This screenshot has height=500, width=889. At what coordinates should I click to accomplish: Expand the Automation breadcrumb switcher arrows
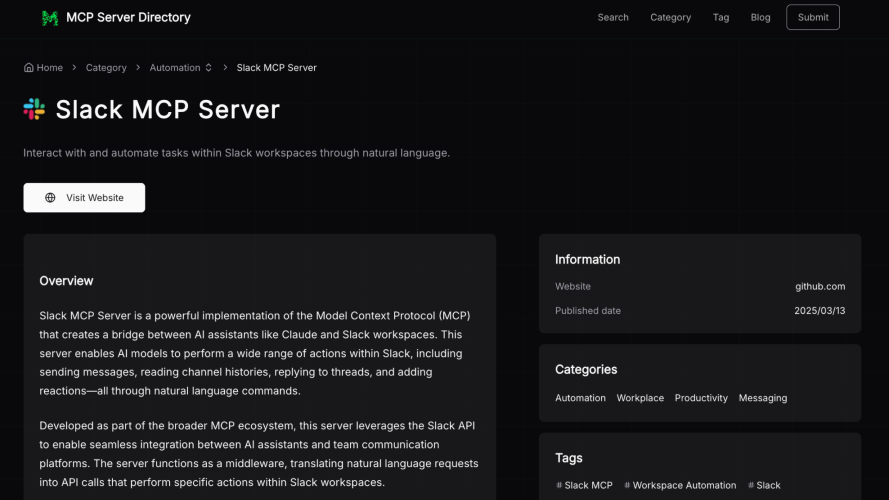tap(209, 67)
